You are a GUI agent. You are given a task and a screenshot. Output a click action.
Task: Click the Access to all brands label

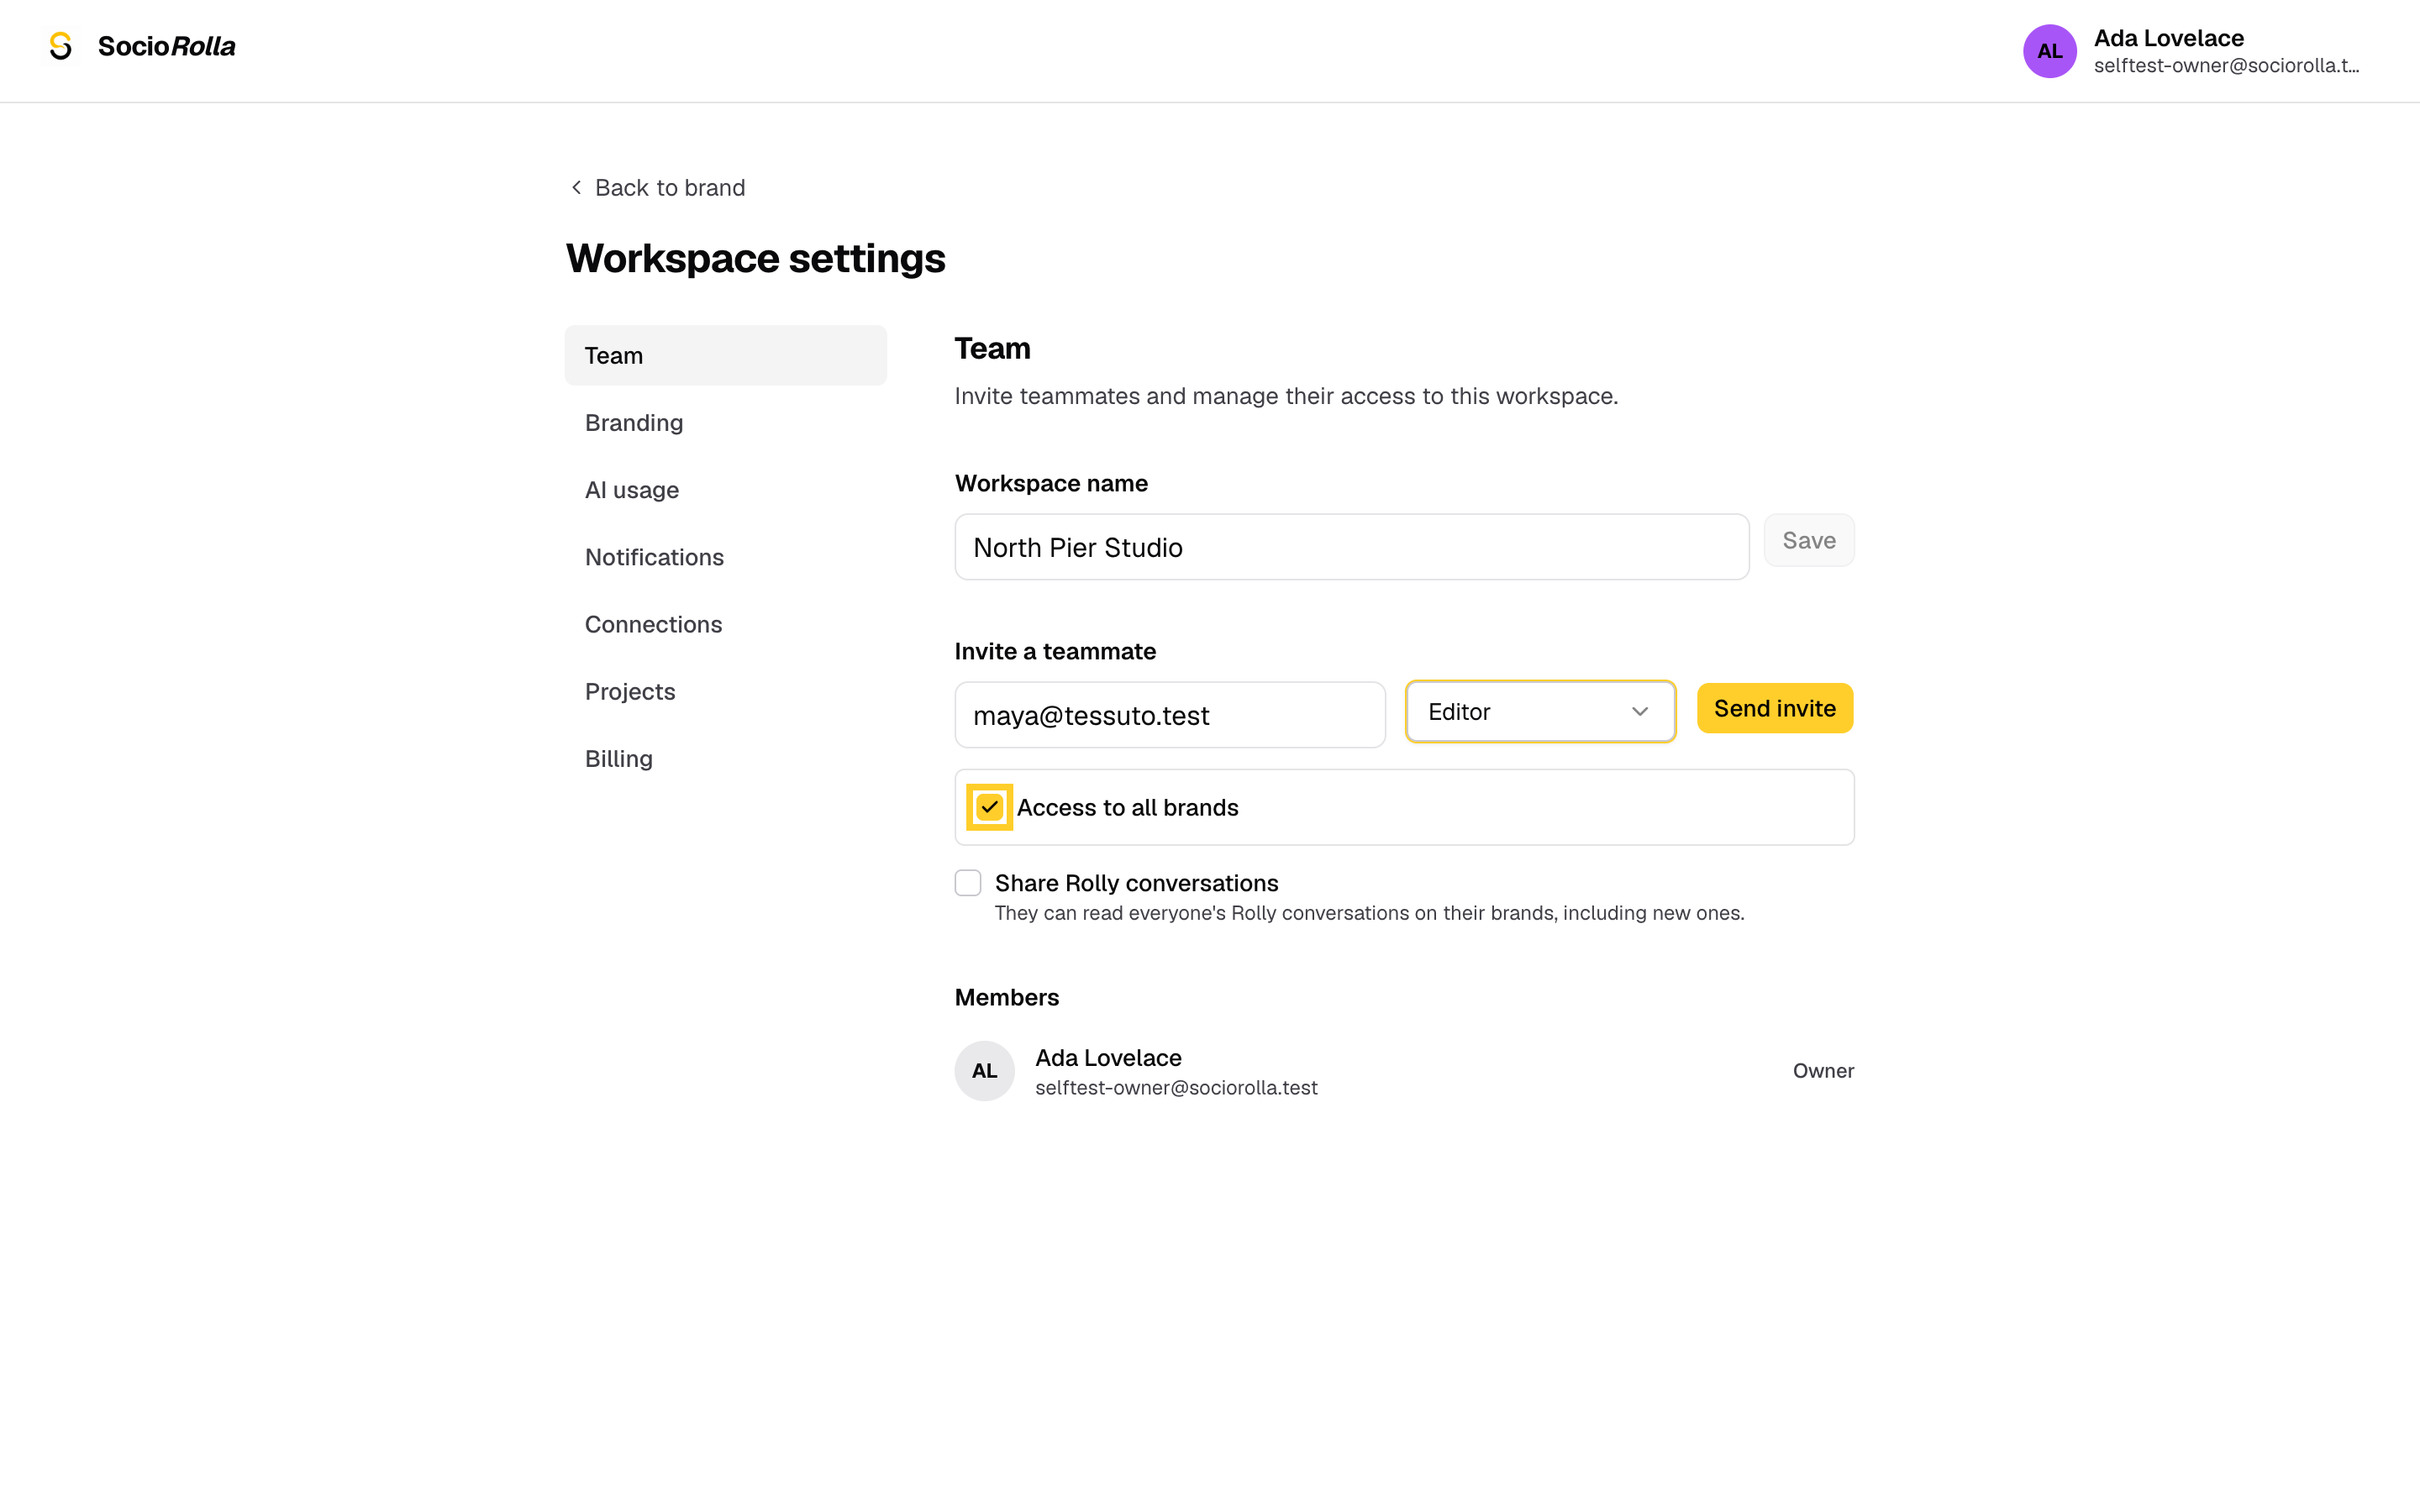[1127, 807]
